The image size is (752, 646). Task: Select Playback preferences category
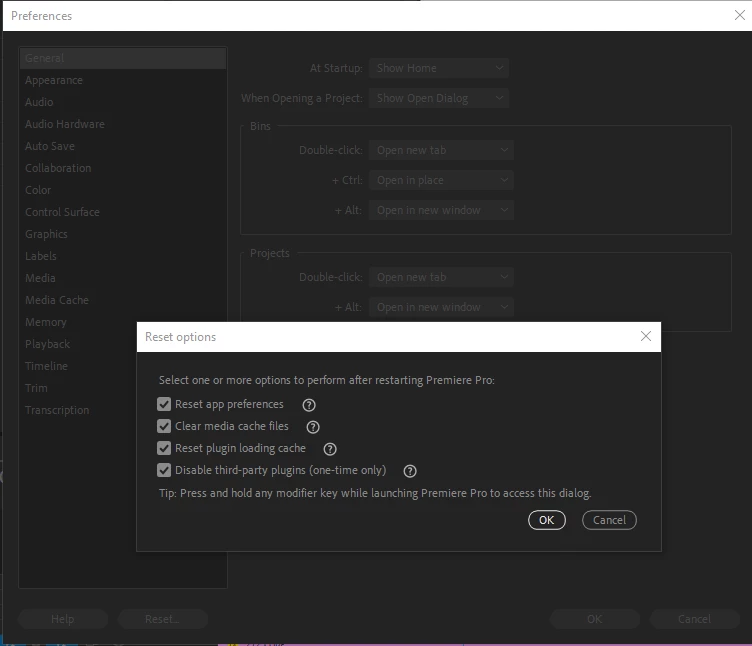(78, 344)
